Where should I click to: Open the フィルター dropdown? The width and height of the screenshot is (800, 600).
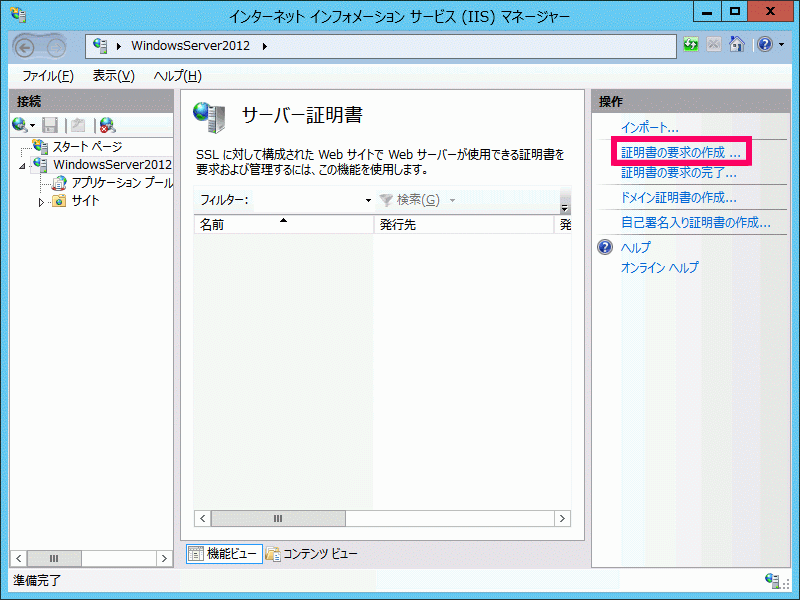pos(368,201)
